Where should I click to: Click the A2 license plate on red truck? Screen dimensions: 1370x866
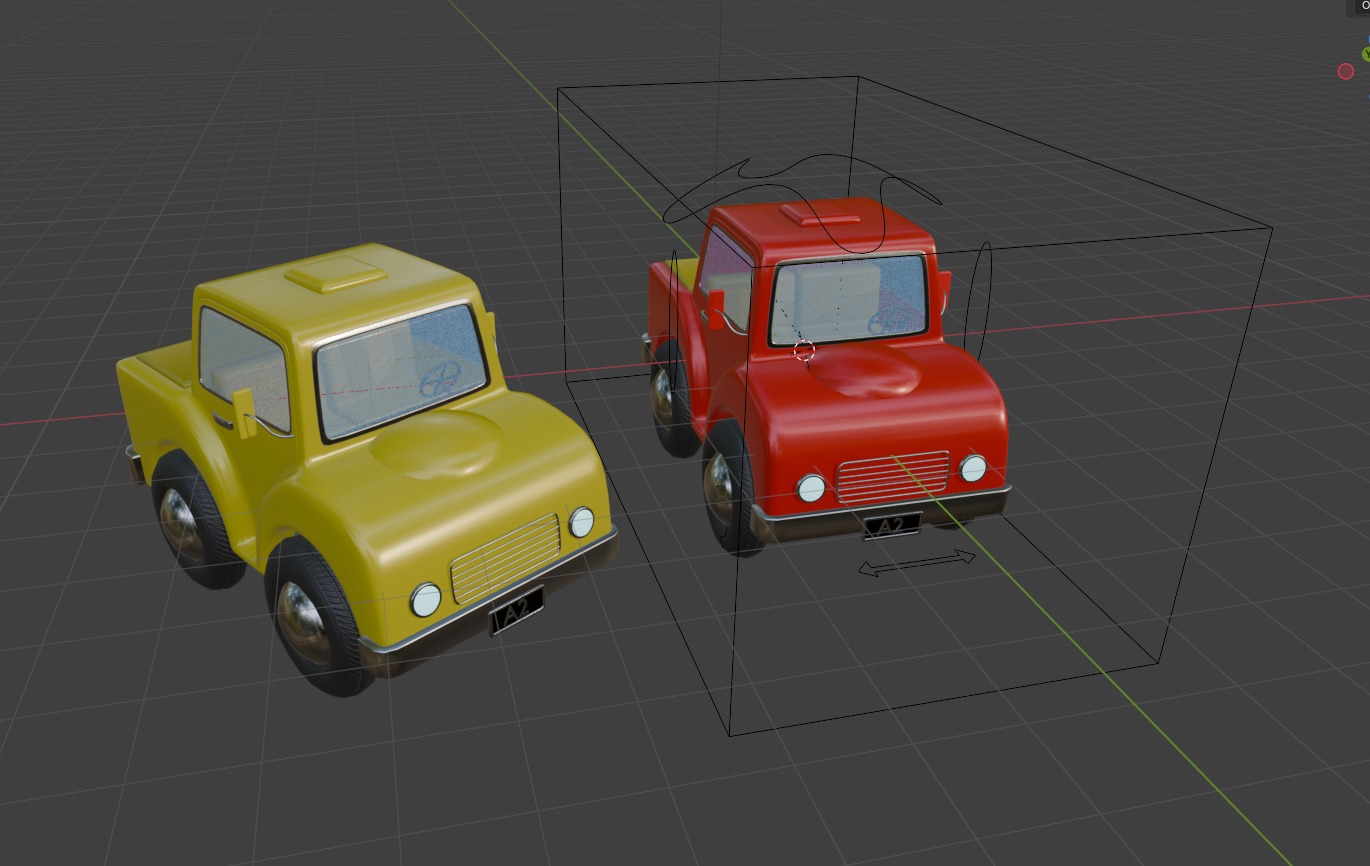point(892,525)
